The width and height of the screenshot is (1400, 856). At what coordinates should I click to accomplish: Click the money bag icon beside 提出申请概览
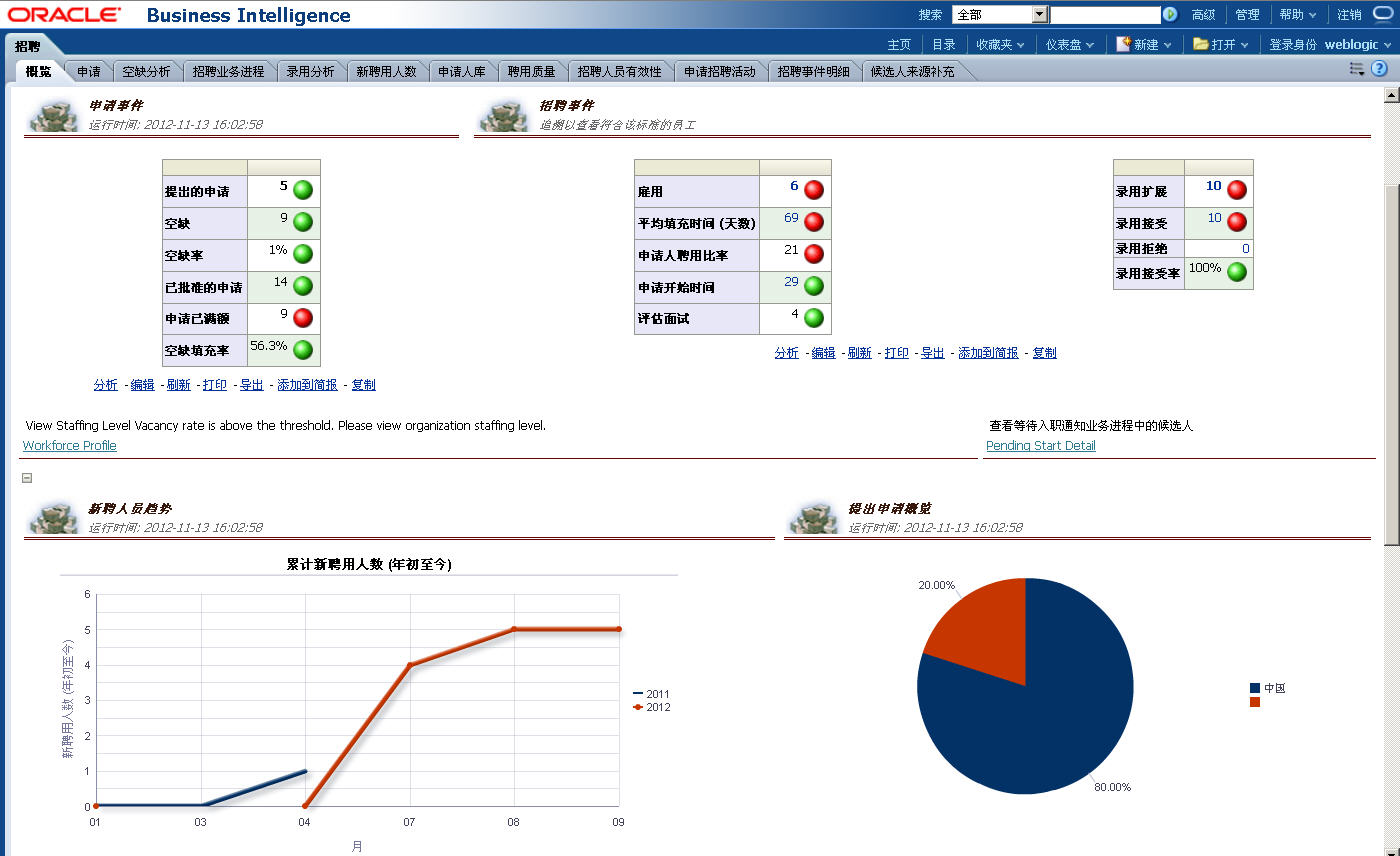(815, 517)
